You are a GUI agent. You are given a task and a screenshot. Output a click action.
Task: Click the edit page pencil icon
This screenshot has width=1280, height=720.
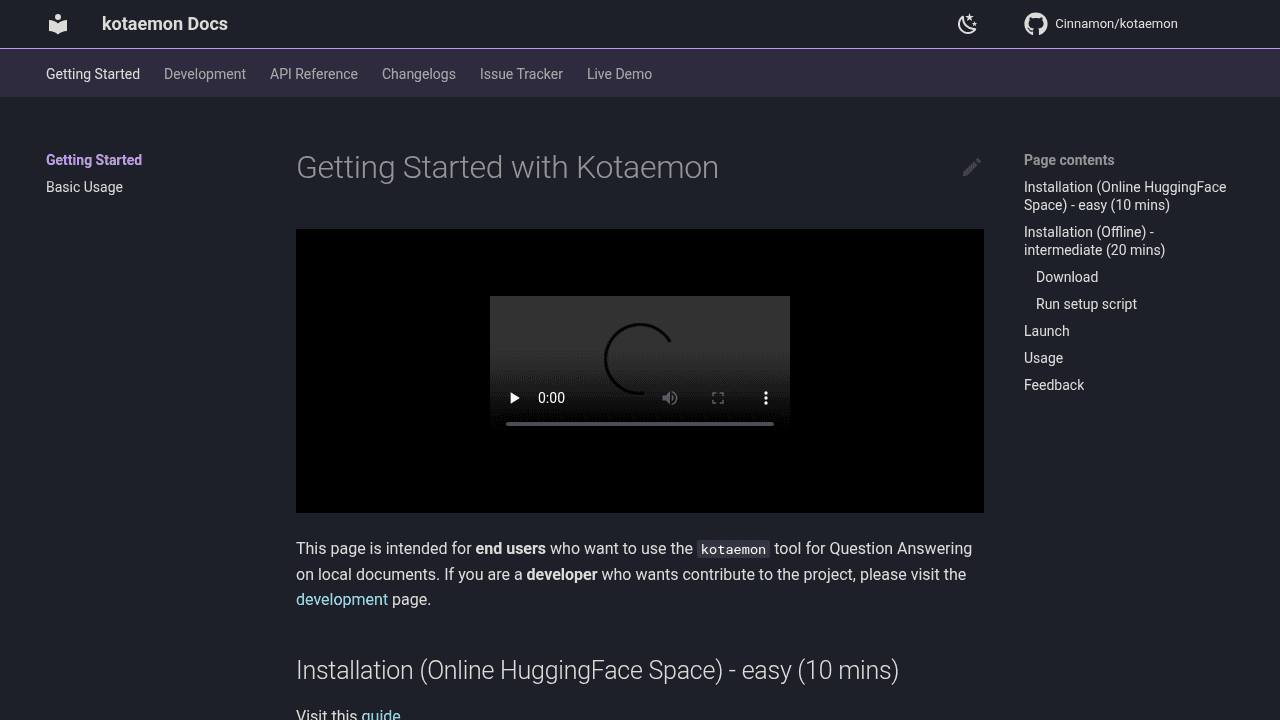click(971, 167)
